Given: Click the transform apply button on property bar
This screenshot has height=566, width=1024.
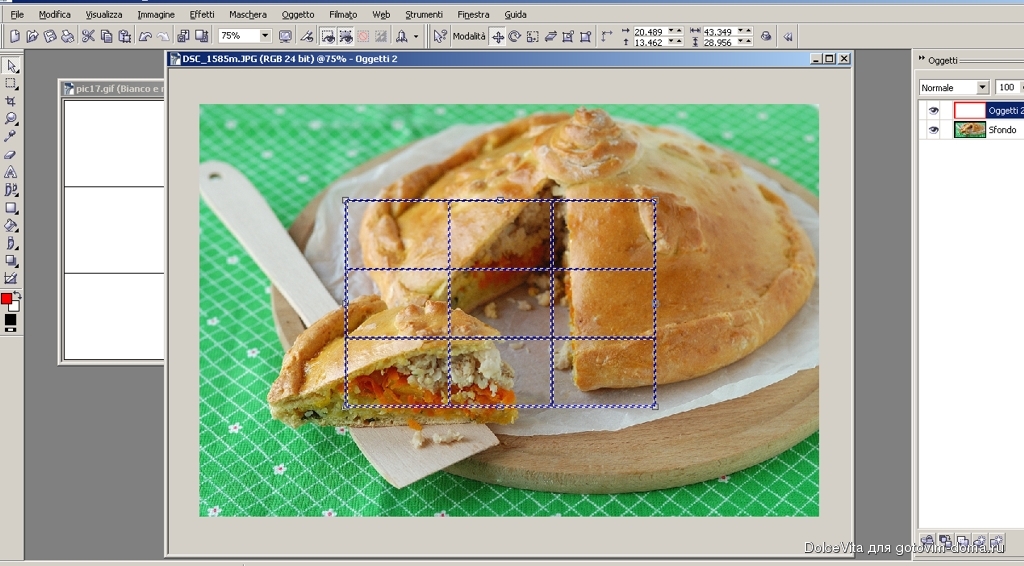Looking at the screenshot, I should click(x=766, y=37).
